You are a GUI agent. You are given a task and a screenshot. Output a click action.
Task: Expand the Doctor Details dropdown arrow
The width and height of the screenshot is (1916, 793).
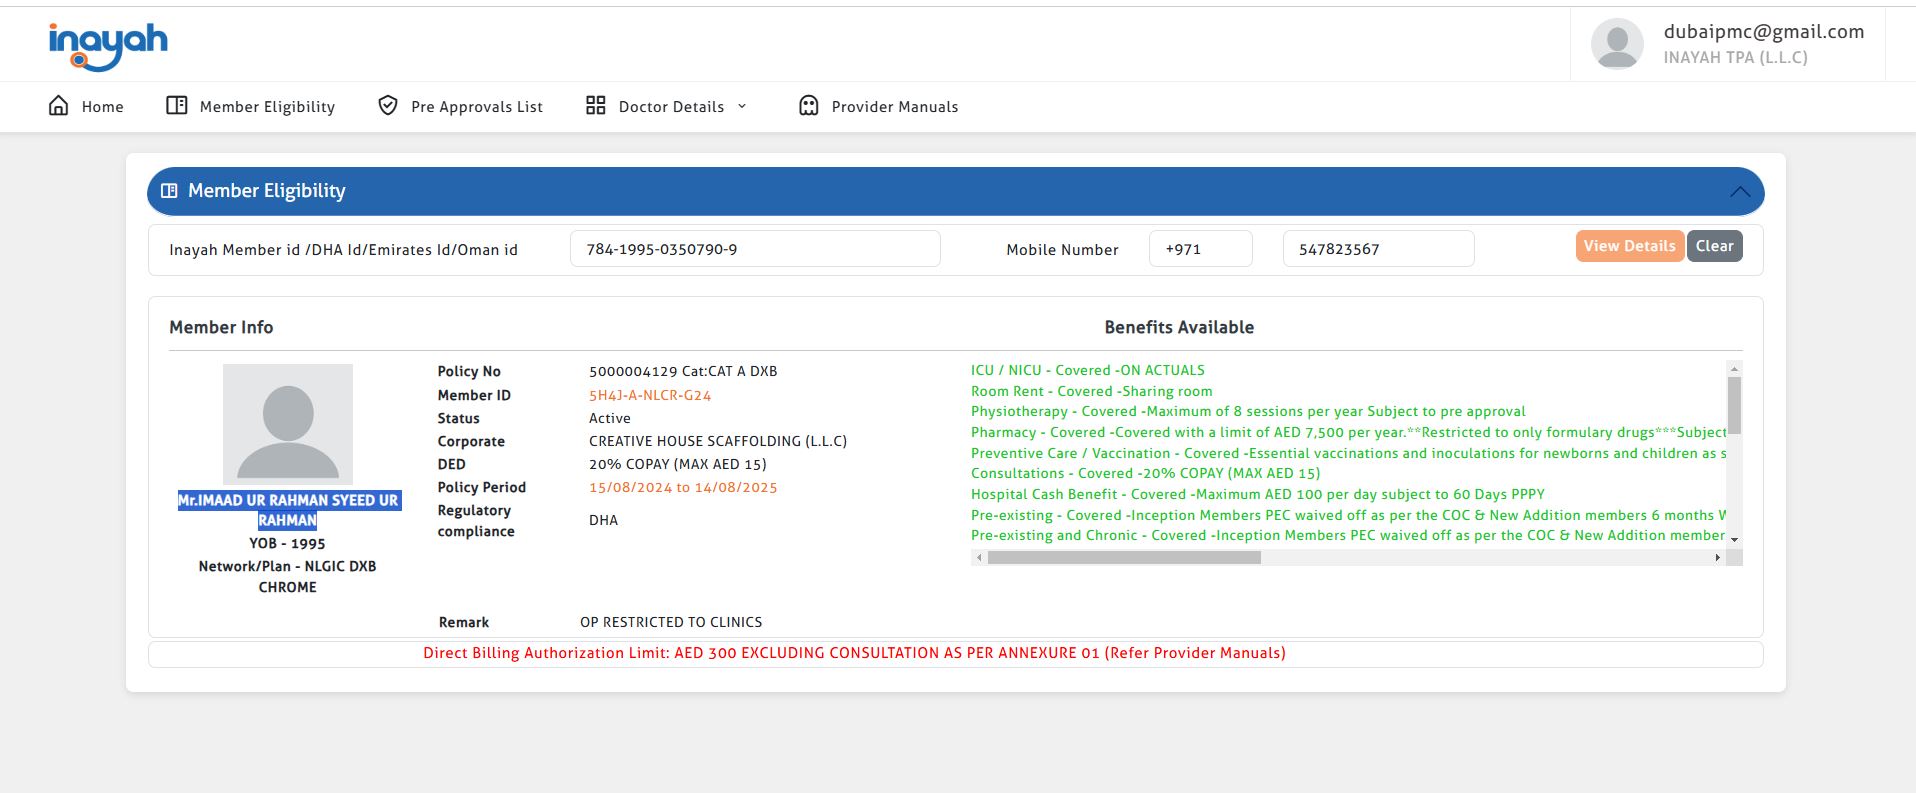pyautogui.click(x=742, y=106)
